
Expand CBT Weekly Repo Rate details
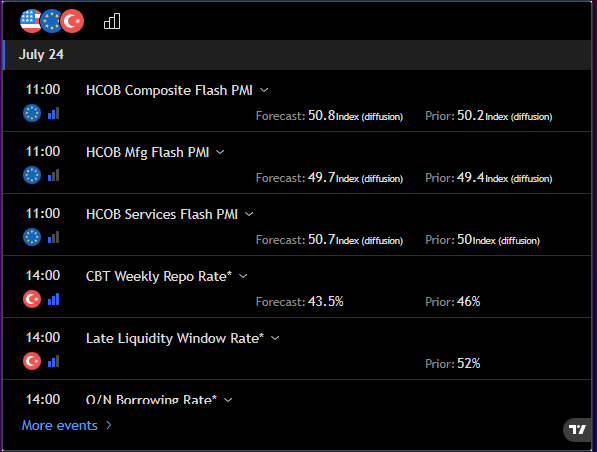243,276
